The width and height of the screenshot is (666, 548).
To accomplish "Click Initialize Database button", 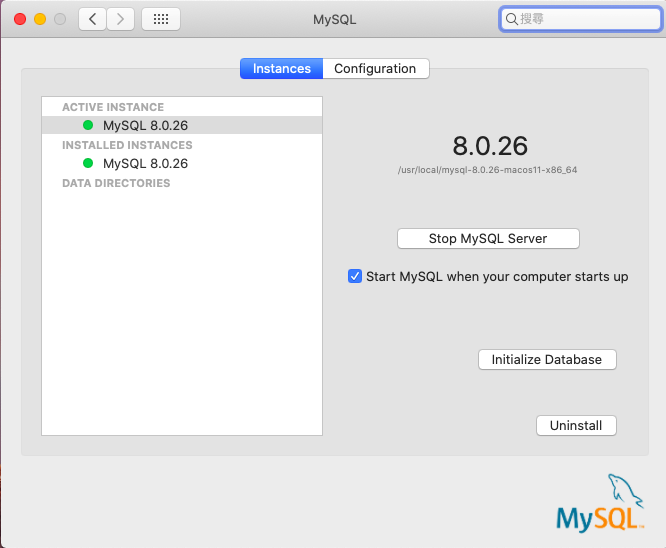I will (547, 359).
